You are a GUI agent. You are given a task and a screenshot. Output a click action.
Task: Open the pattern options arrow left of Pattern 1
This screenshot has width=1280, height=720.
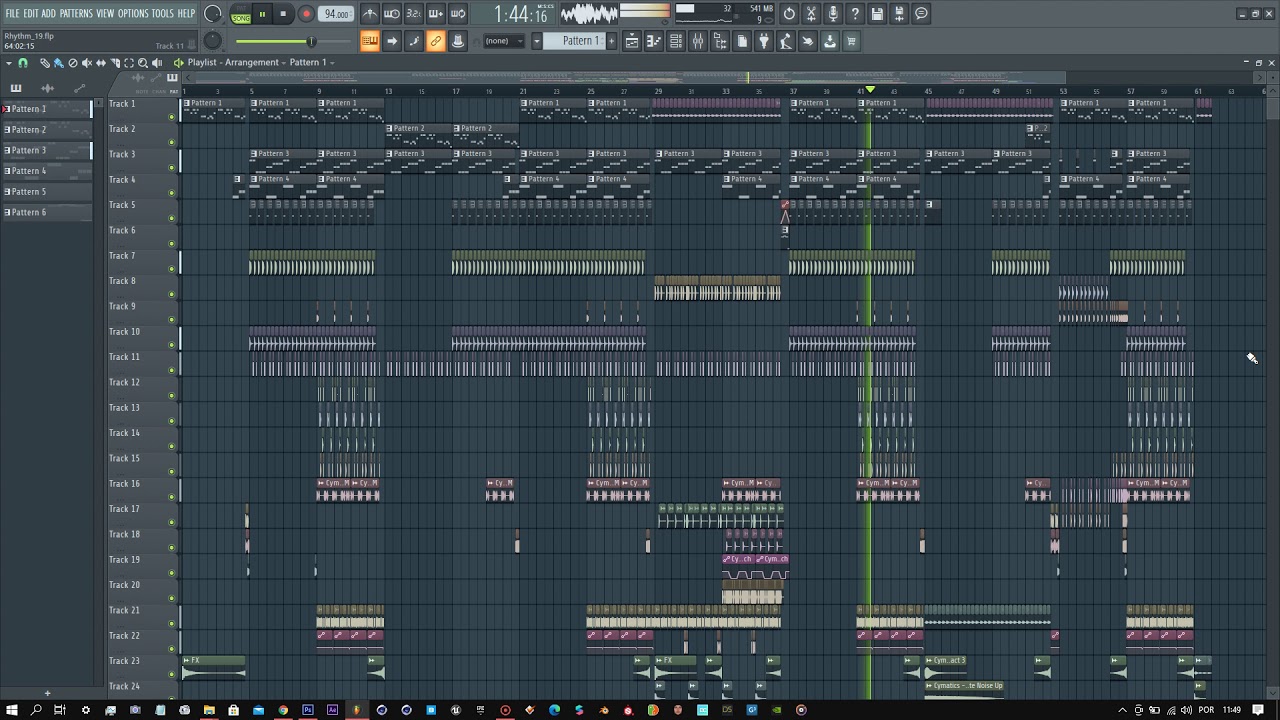pyautogui.click(x=537, y=41)
